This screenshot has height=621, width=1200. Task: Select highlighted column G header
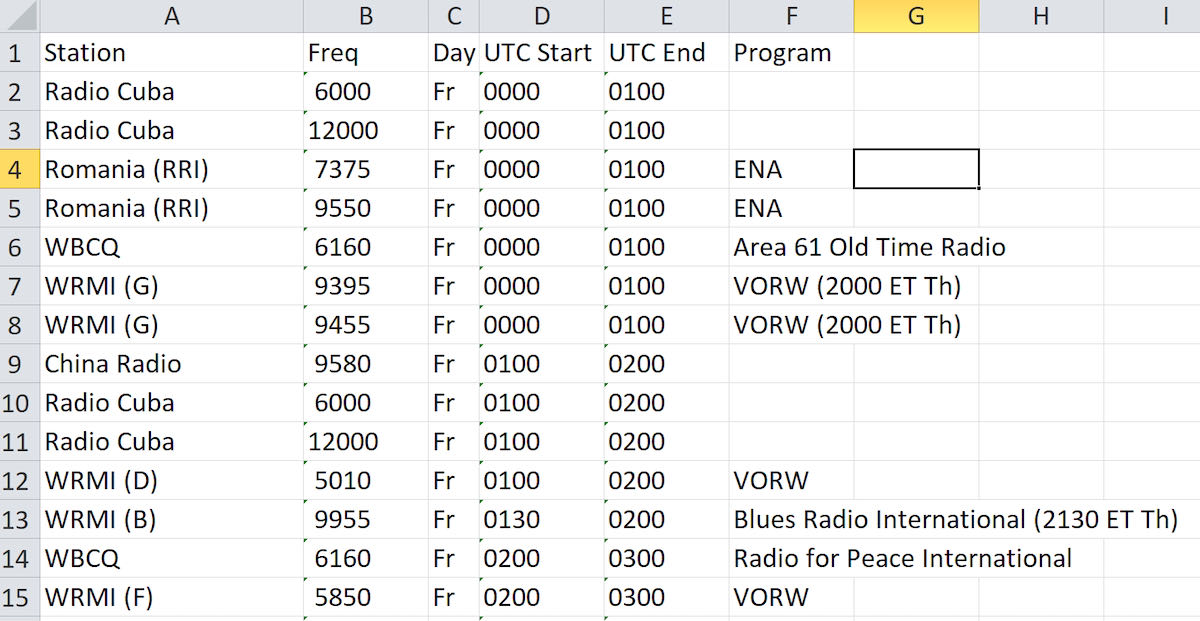[x=916, y=16]
